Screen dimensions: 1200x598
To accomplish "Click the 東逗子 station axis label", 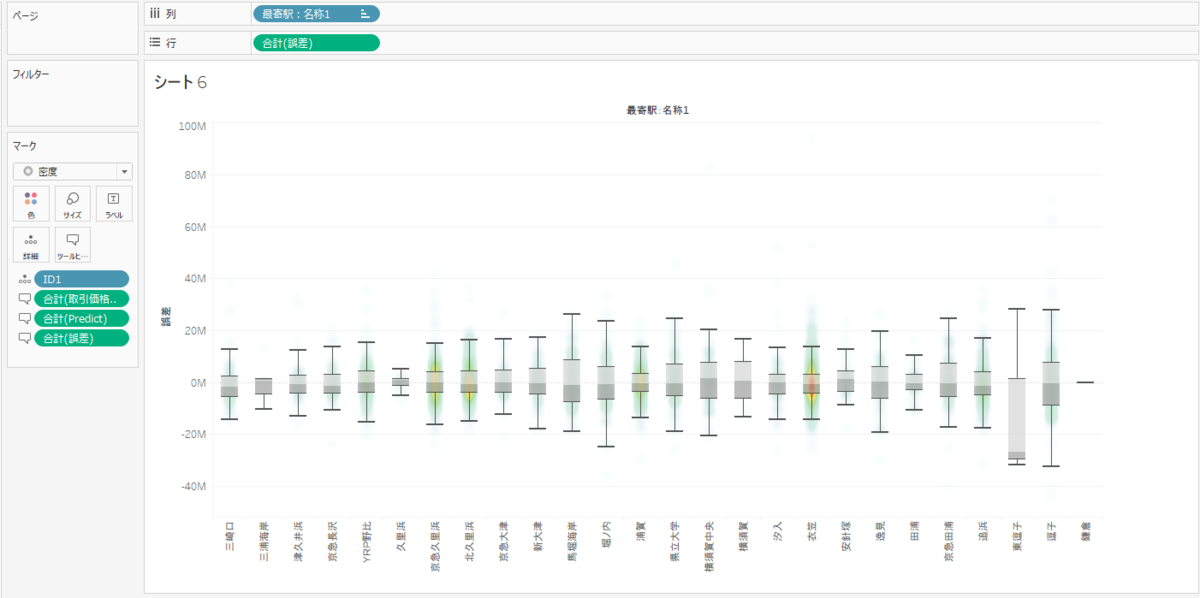I will (x=1016, y=536).
